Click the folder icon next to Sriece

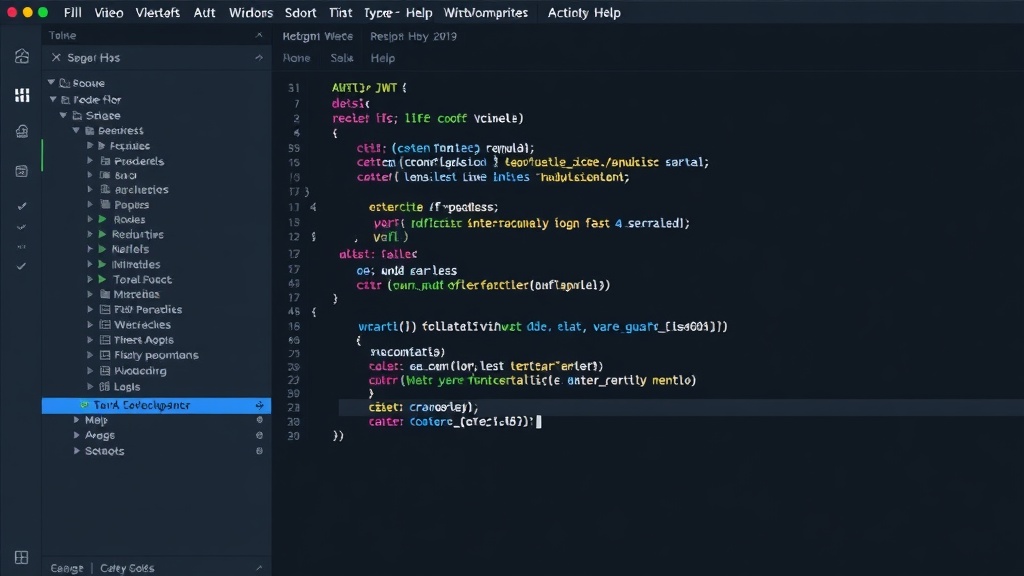[x=77, y=116]
